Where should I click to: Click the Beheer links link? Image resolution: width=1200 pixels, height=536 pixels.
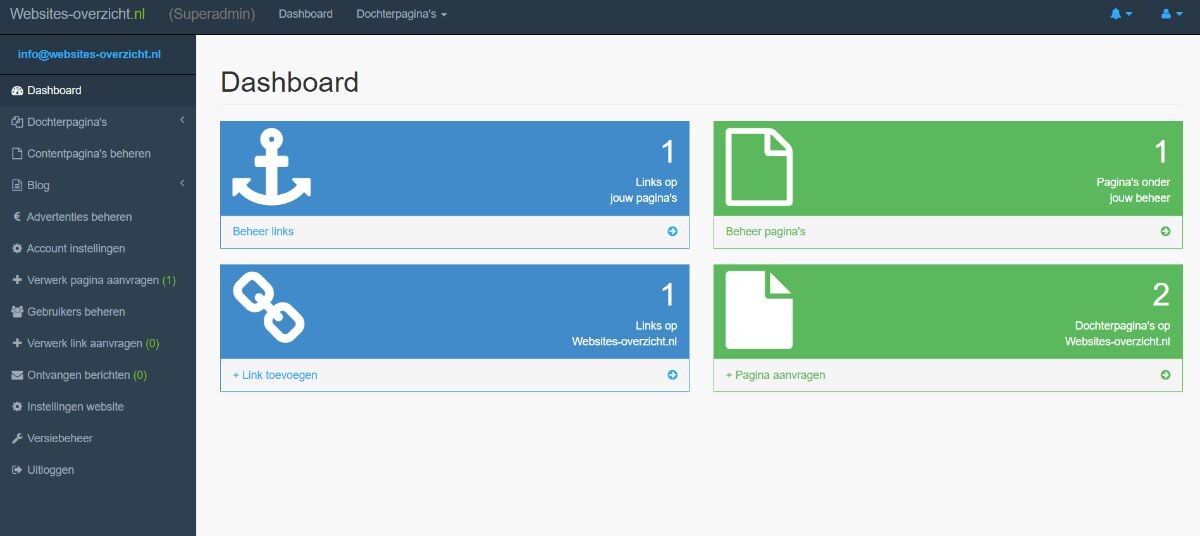coord(263,232)
